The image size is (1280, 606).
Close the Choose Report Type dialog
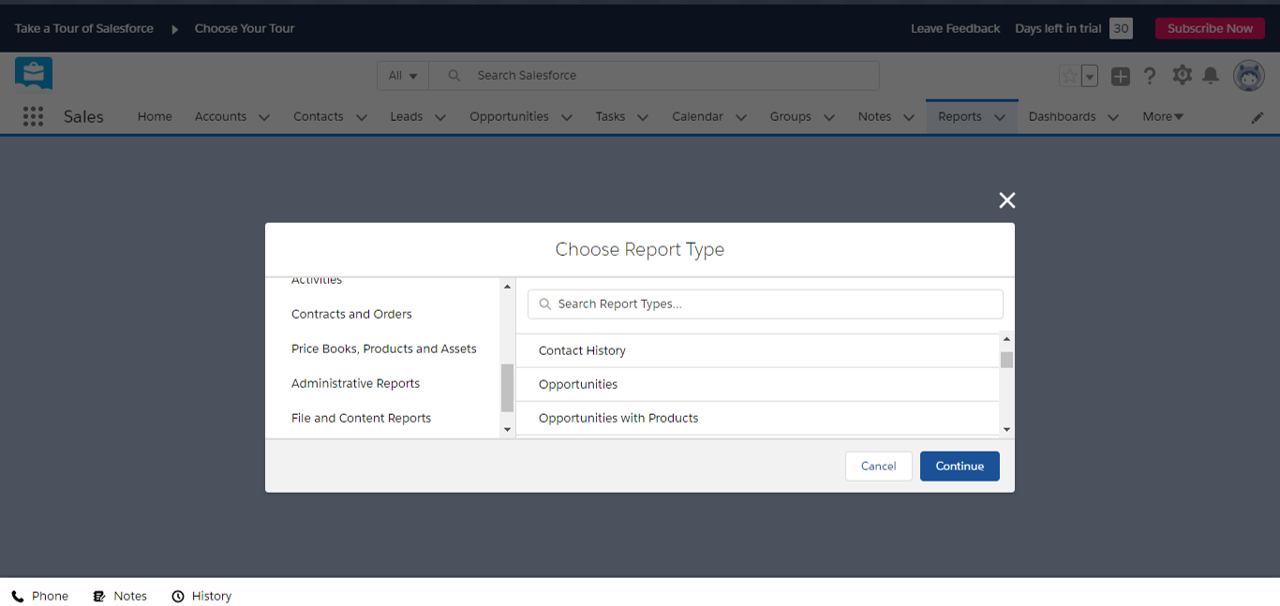pos(1007,200)
